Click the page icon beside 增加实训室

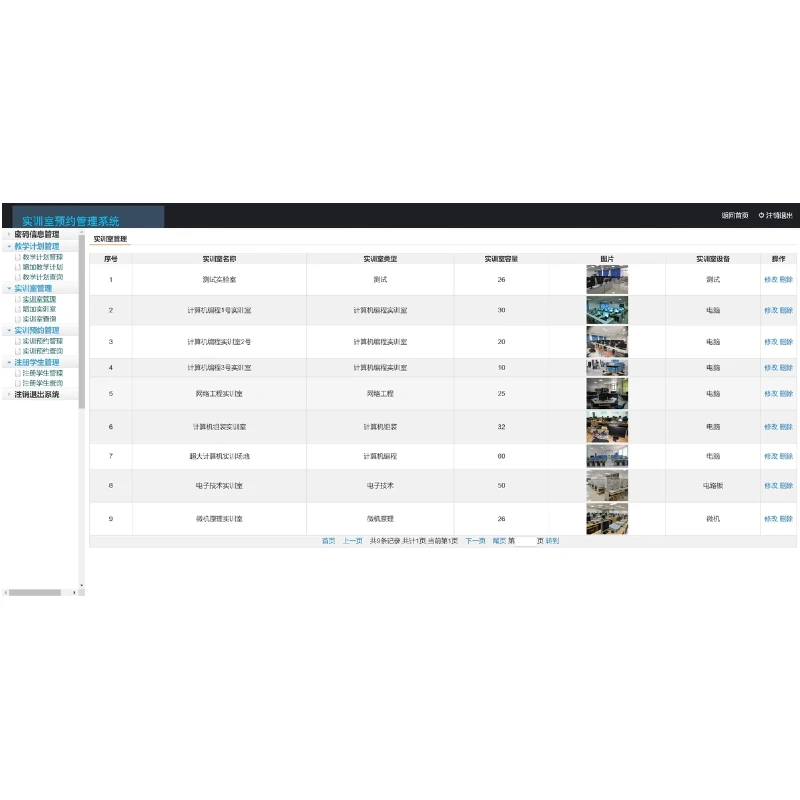[x=18, y=309]
